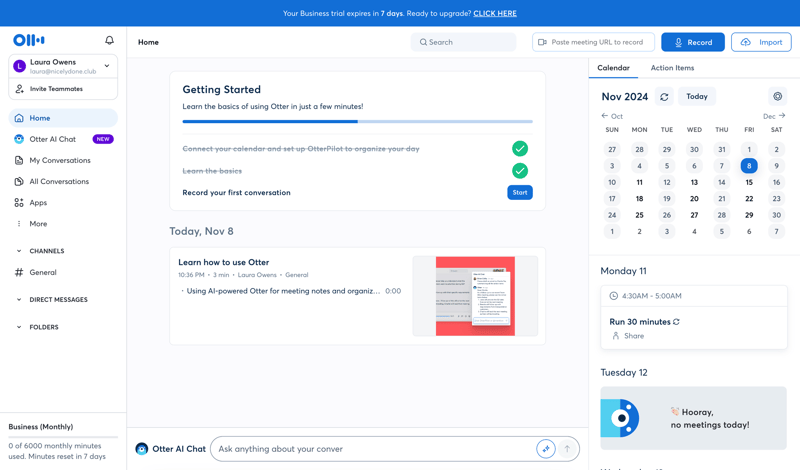Click the Home sidebar house icon
Viewport: 800px width, 470px height.
pos(19,118)
